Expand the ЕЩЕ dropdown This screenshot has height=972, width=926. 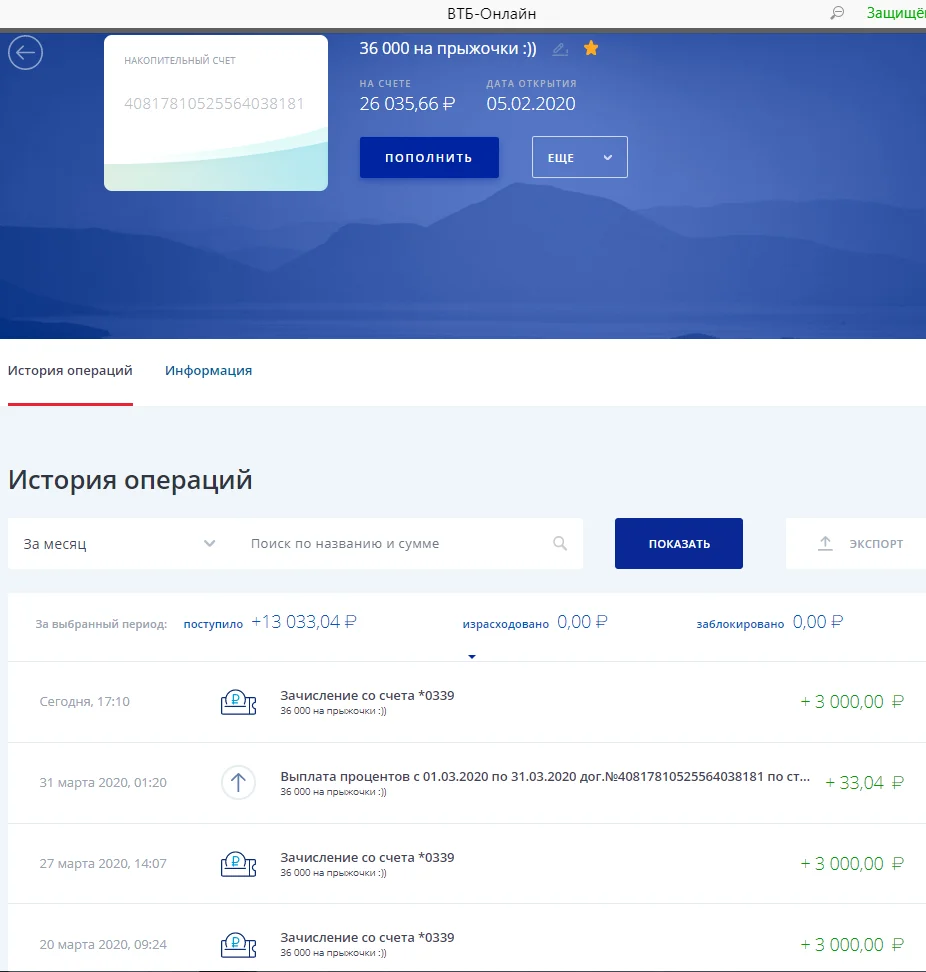pos(579,157)
